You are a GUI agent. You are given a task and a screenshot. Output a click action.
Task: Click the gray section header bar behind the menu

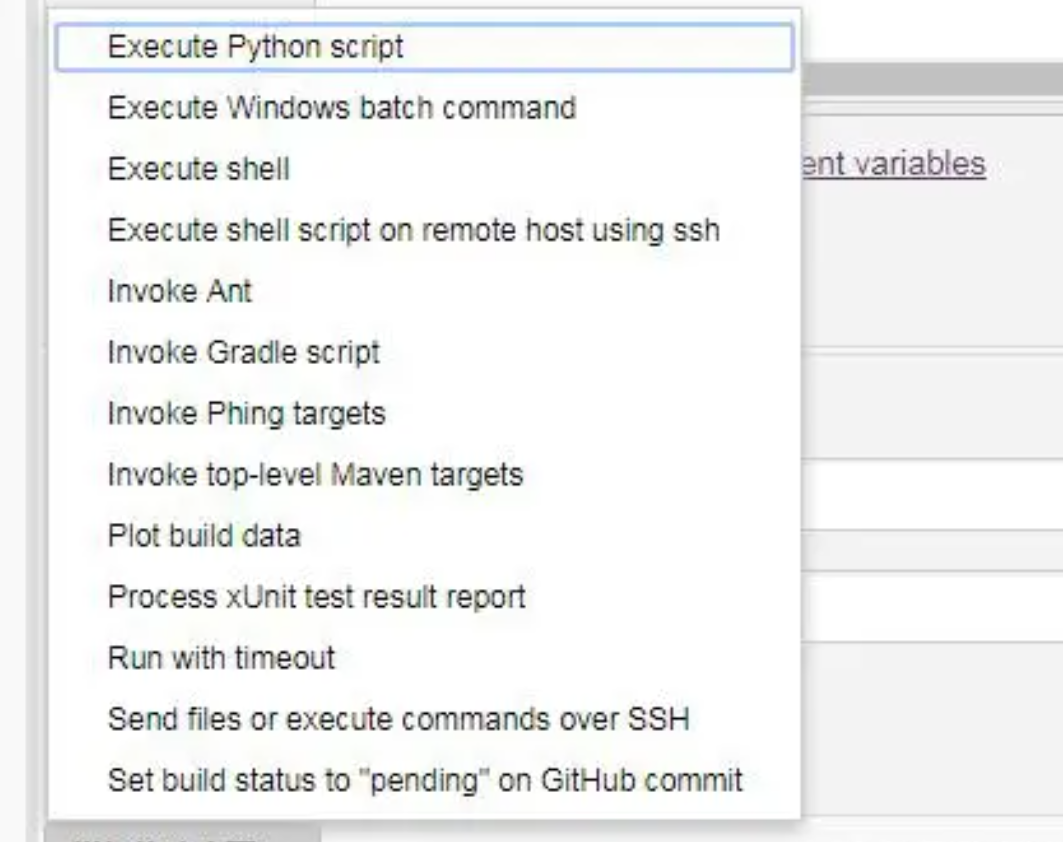coord(930,79)
